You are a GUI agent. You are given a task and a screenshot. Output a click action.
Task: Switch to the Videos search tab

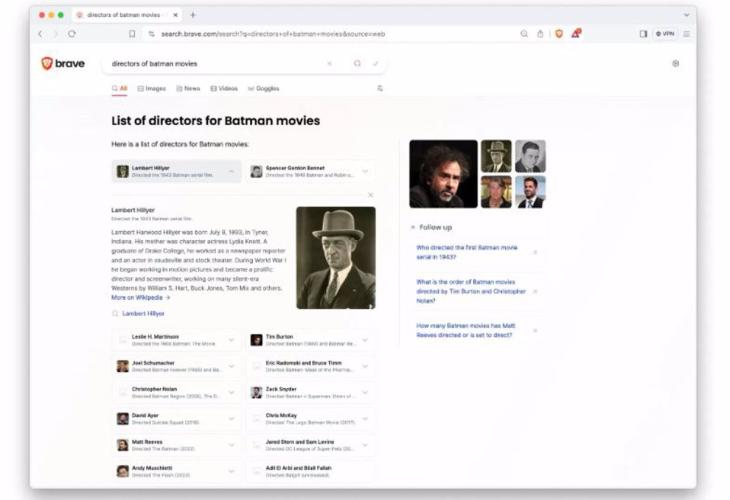(x=224, y=88)
